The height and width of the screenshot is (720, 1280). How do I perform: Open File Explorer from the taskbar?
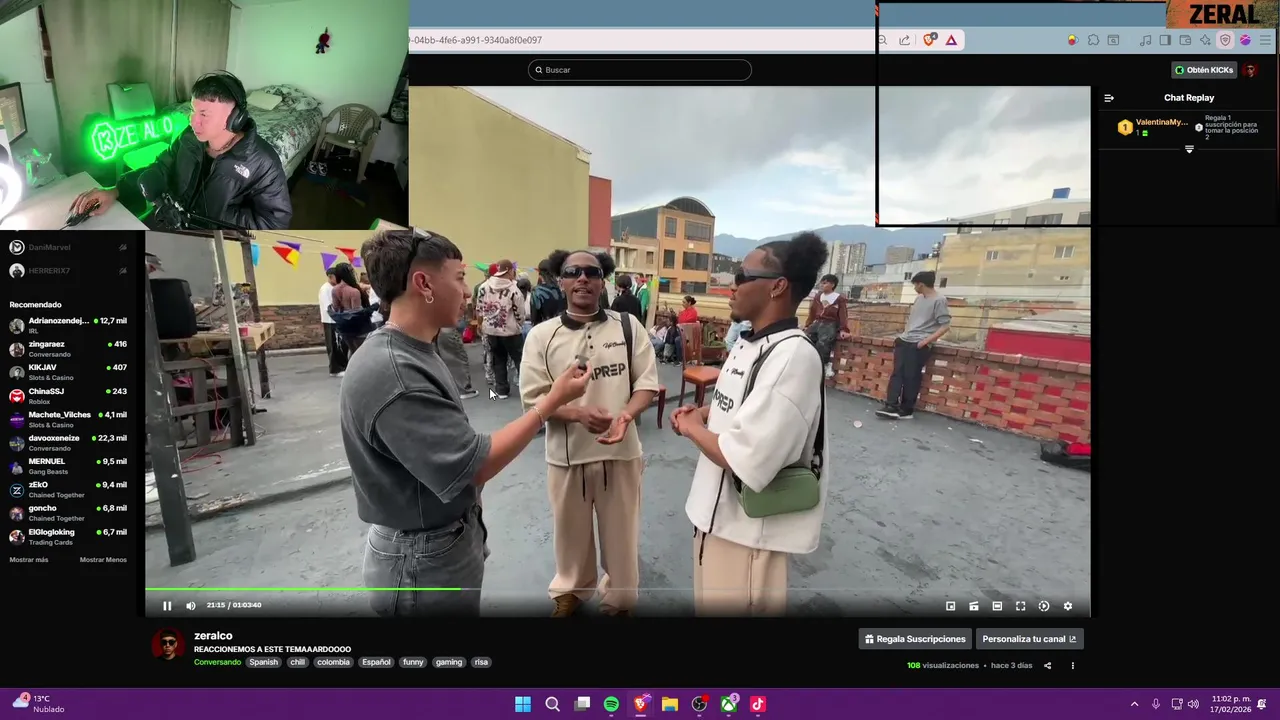click(x=670, y=704)
